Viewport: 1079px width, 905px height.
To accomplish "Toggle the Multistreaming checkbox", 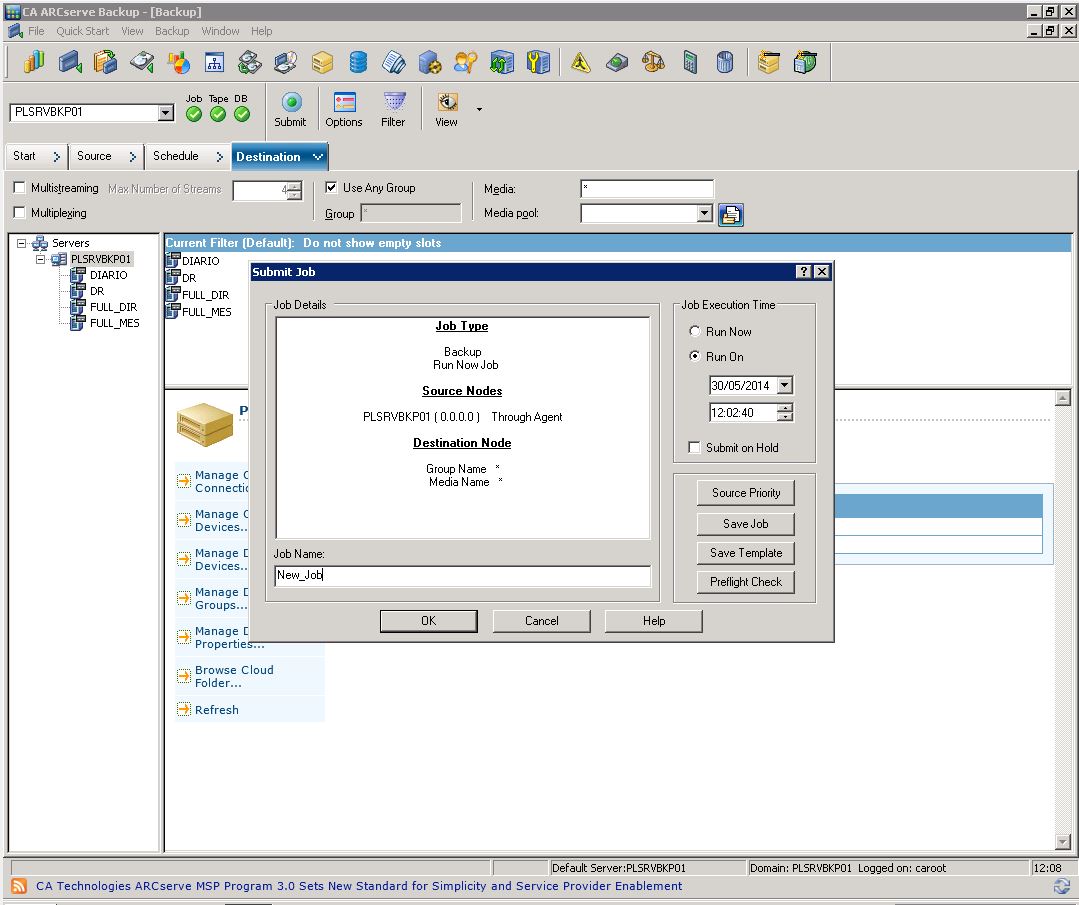I will click(19, 188).
